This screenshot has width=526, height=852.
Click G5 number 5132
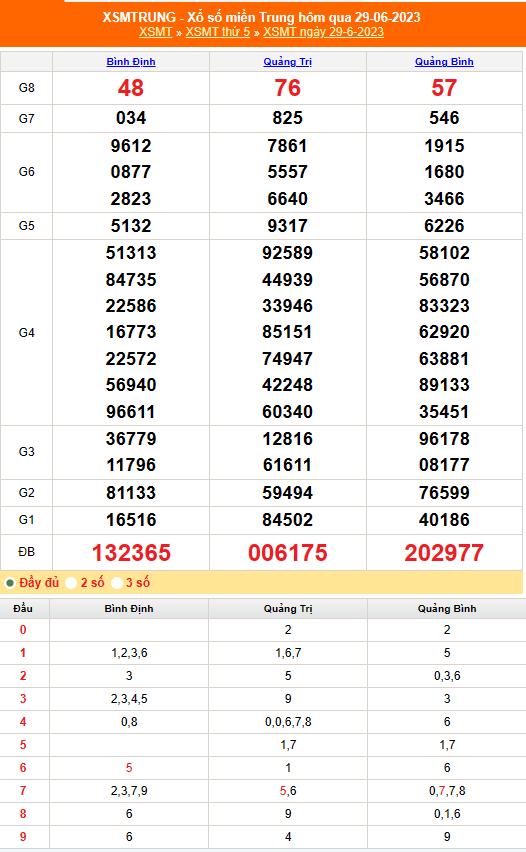pos(131,226)
